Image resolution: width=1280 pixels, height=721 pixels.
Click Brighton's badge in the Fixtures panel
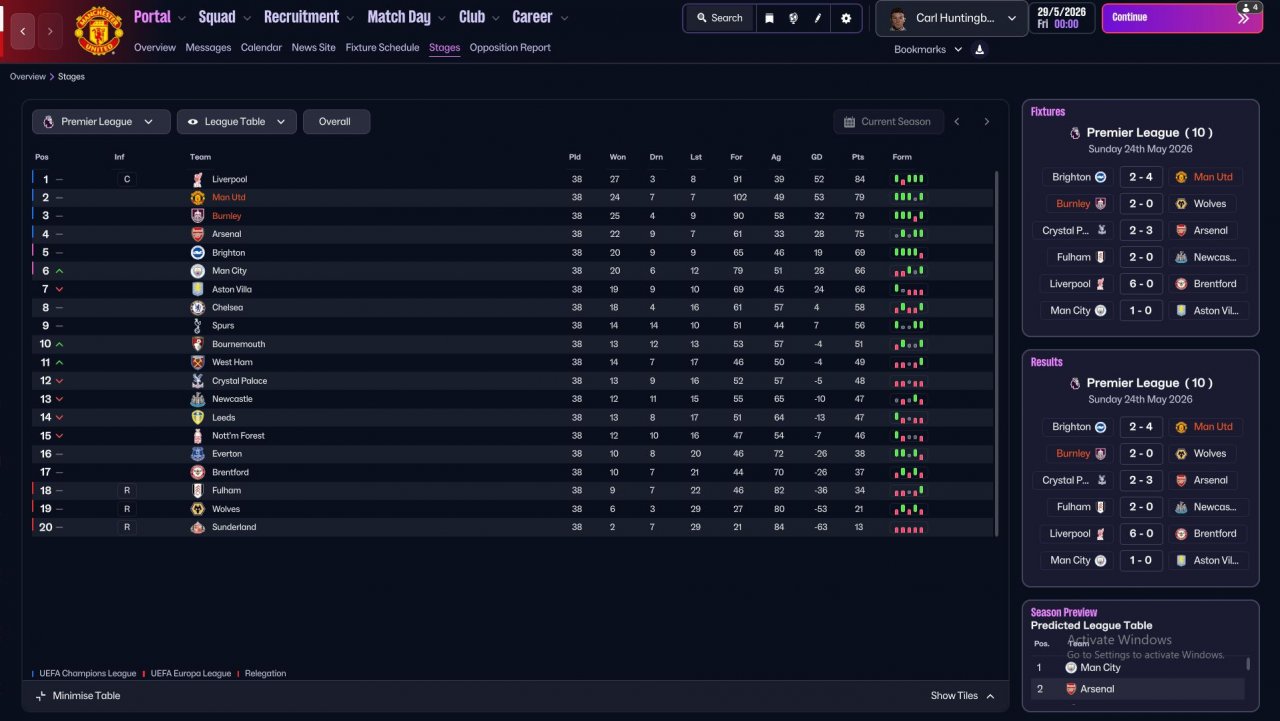(1100, 177)
